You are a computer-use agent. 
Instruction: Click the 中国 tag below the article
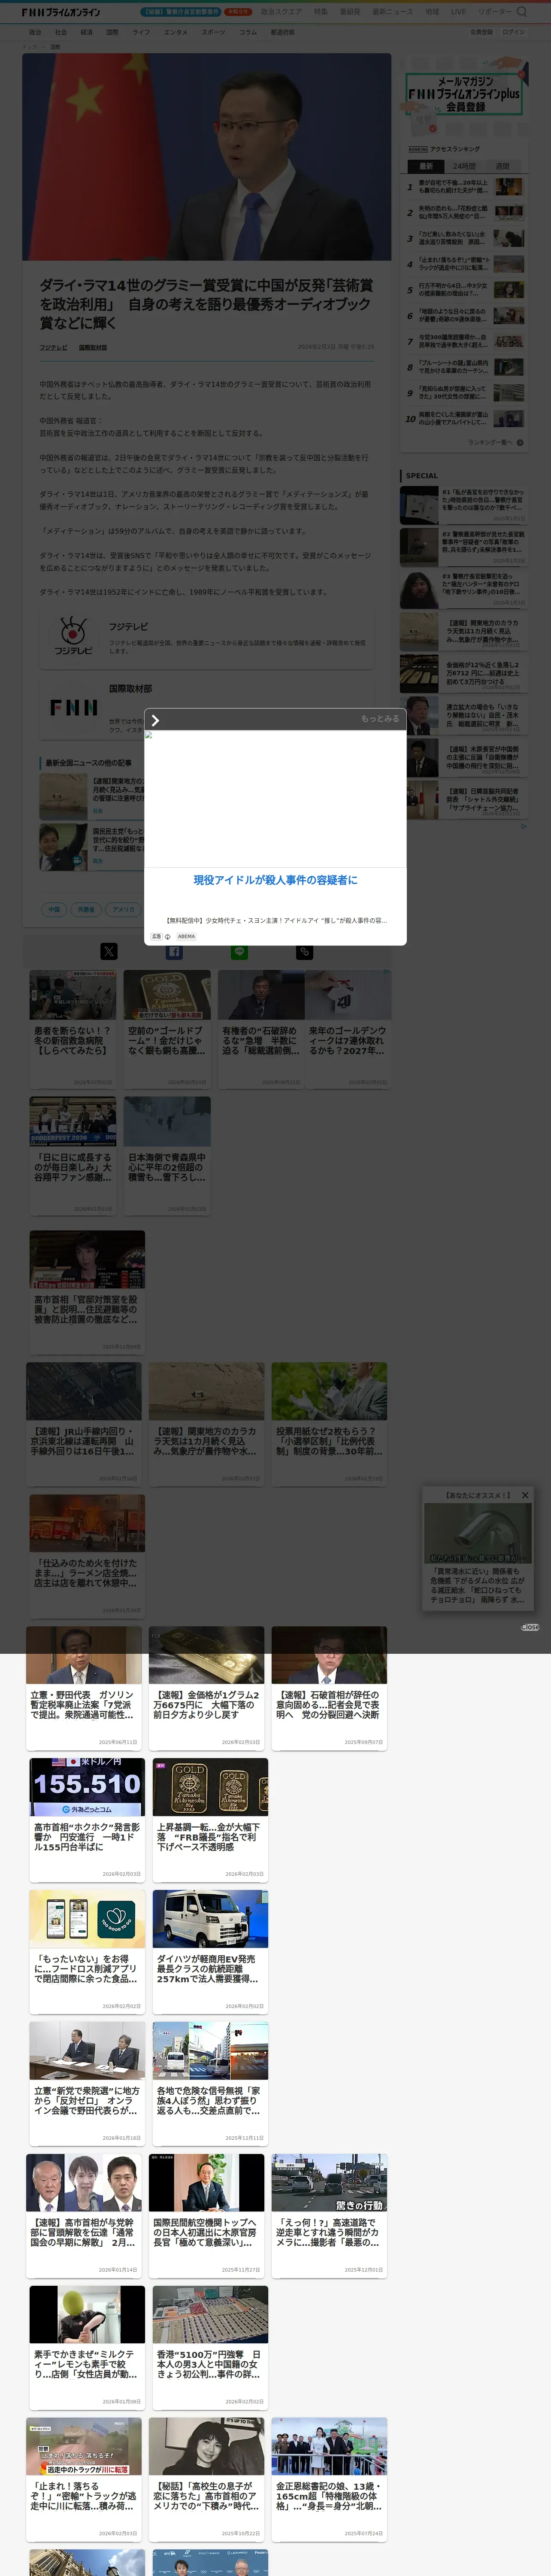click(55, 909)
